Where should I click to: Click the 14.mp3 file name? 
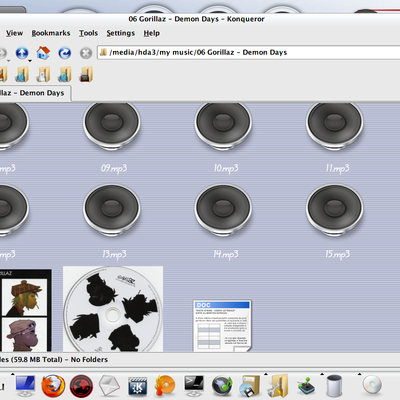226,254
